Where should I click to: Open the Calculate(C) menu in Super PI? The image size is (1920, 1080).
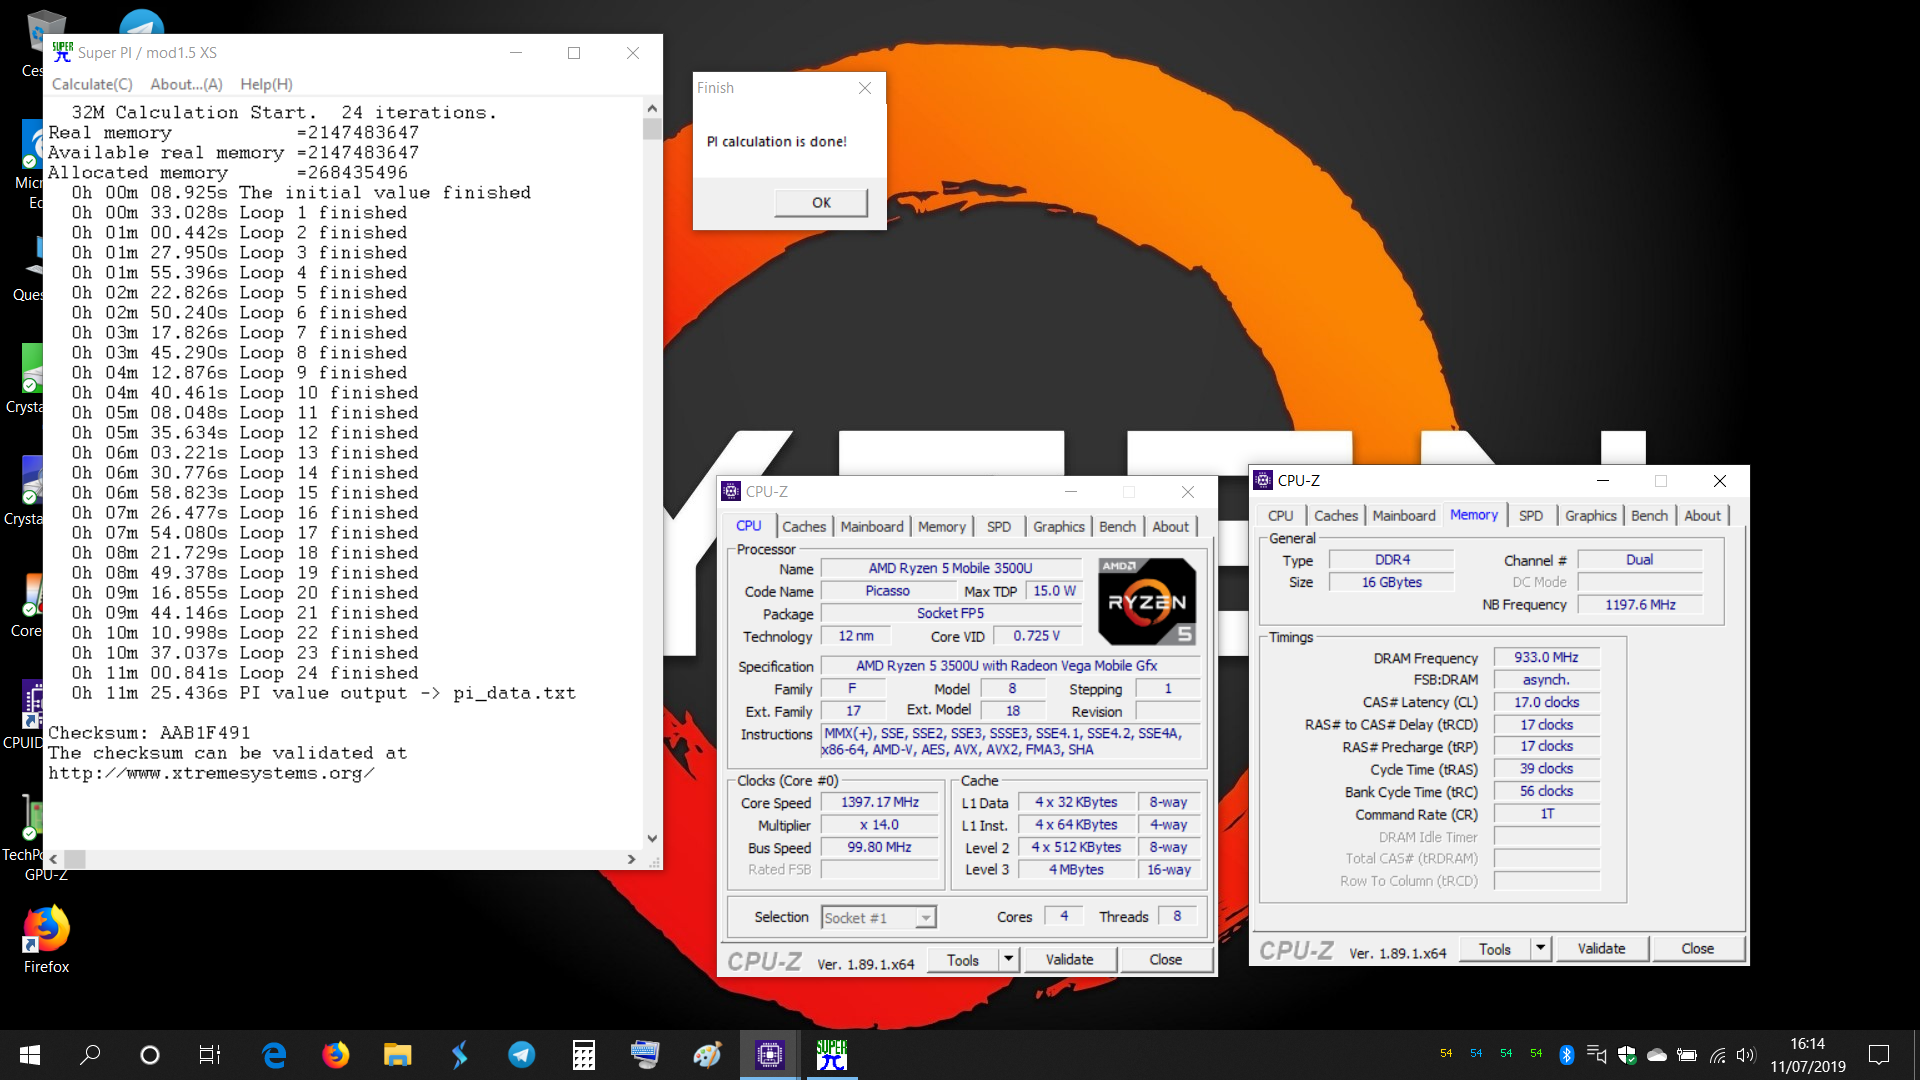(x=92, y=84)
